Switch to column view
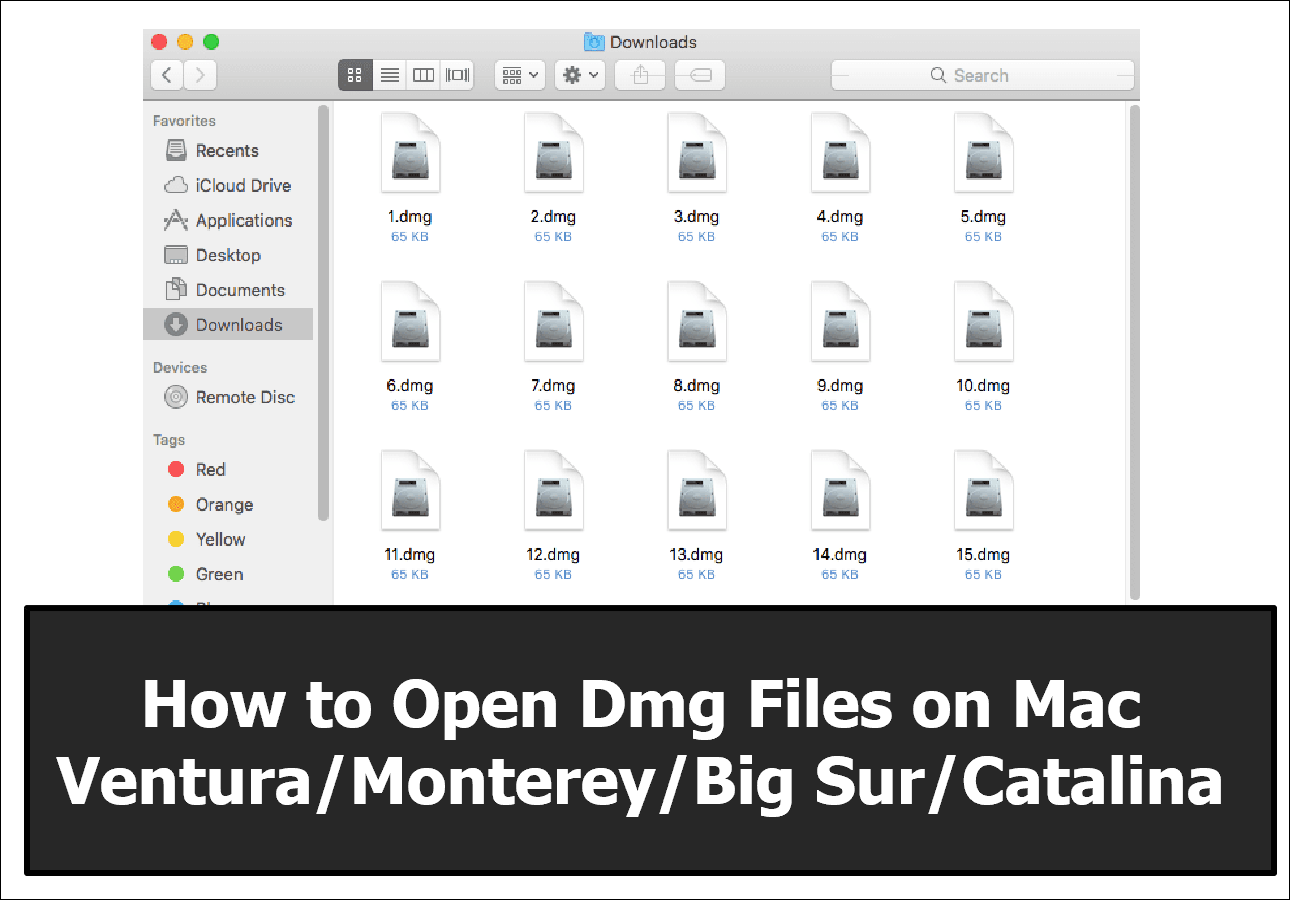The height and width of the screenshot is (900, 1290). click(424, 75)
